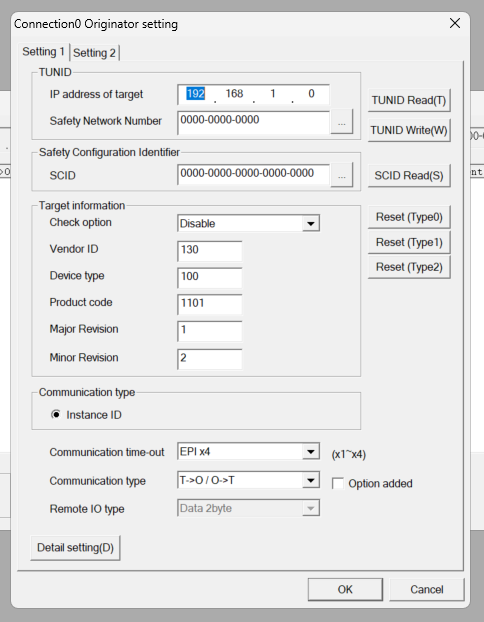Click the Vendor ID field

(209, 251)
